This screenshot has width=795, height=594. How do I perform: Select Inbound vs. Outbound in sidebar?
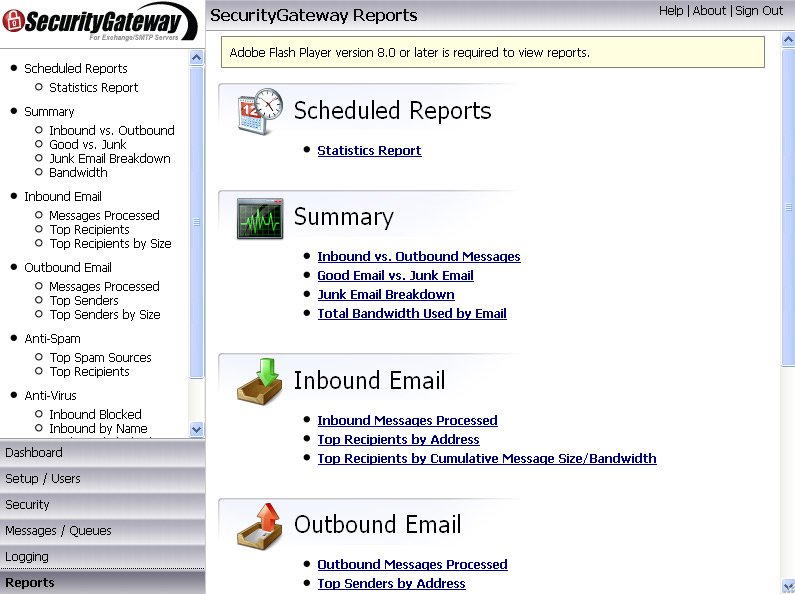[x=112, y=130]
